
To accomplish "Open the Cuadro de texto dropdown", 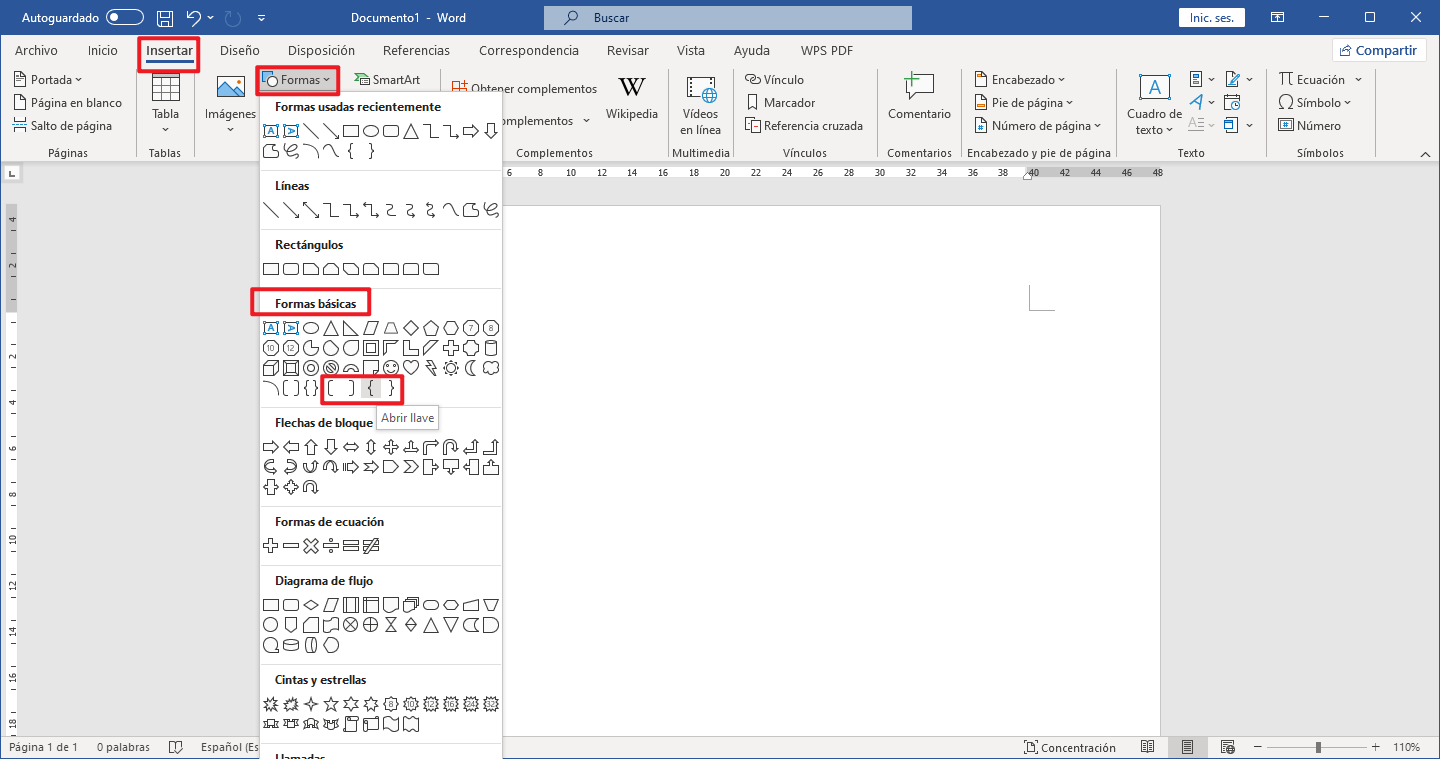I will [x=1154, y=104].
